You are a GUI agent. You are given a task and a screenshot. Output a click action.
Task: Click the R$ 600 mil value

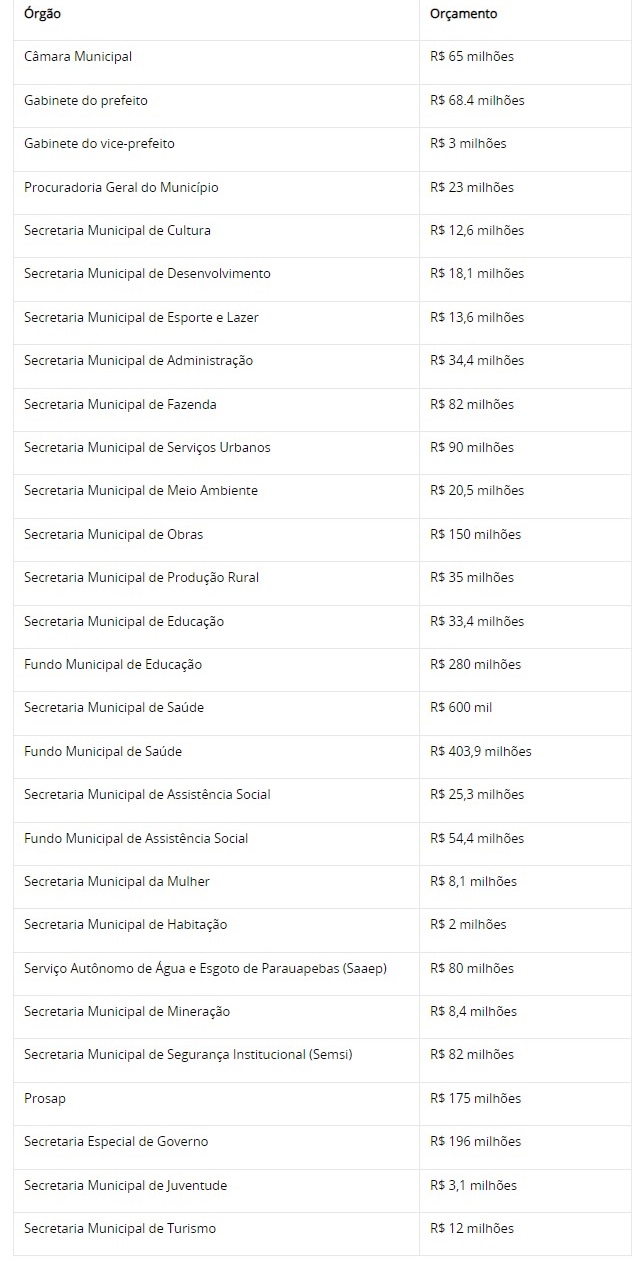coord(461,707)
